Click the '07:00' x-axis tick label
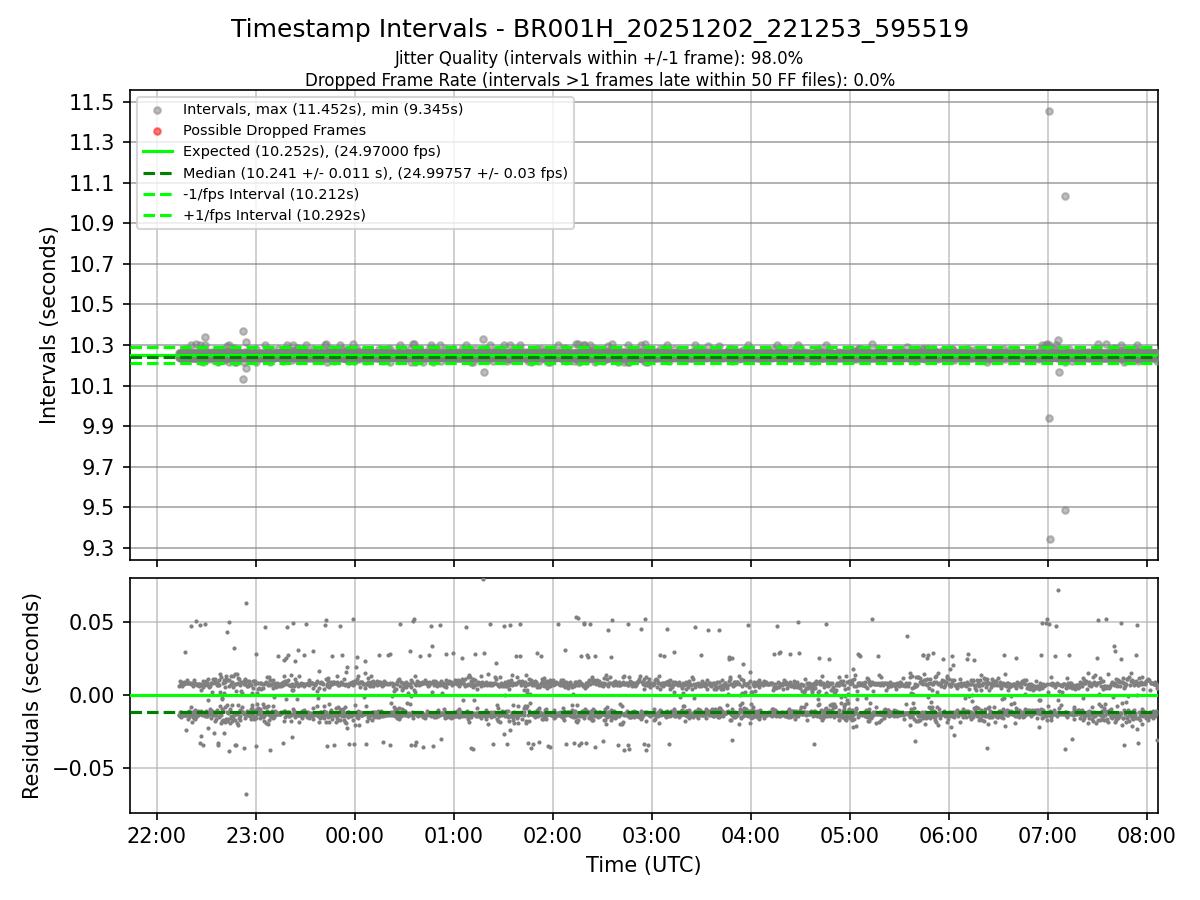The height and width of the screenshot is (900, 1200). [1047, 835]
